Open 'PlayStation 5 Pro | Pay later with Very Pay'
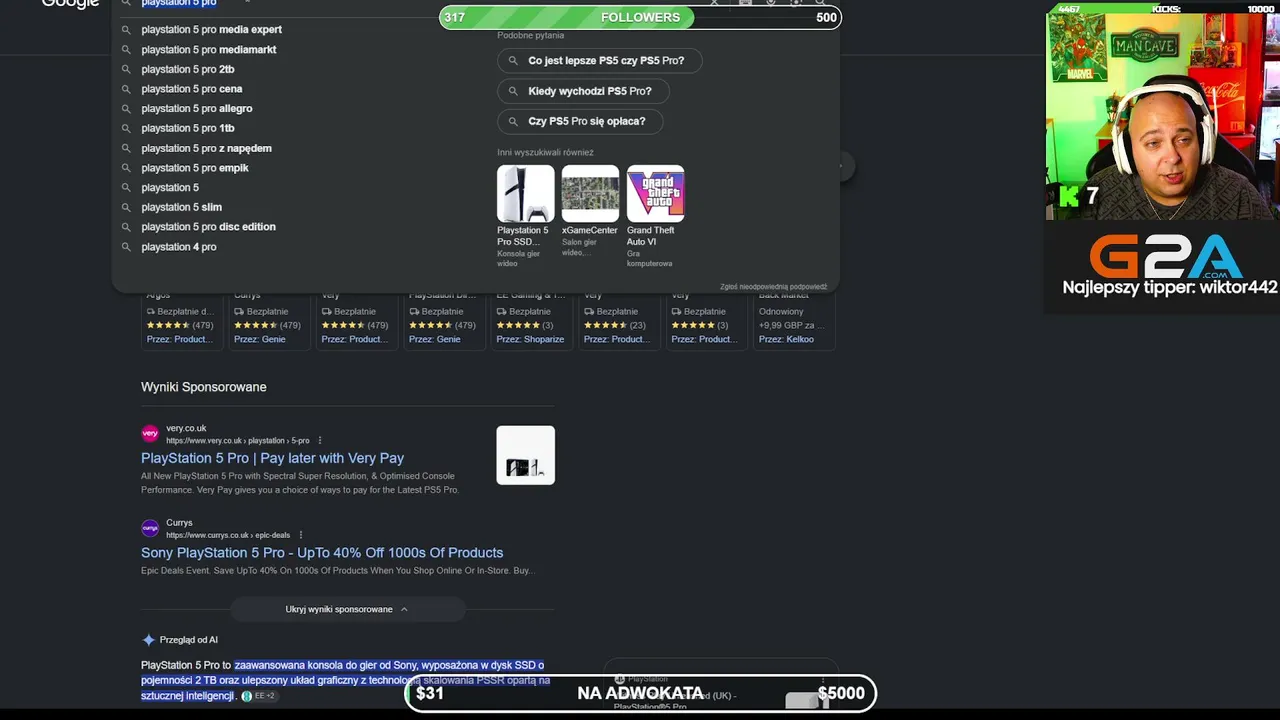This screenshot has height=720, width=1280. tap(272, 458)
